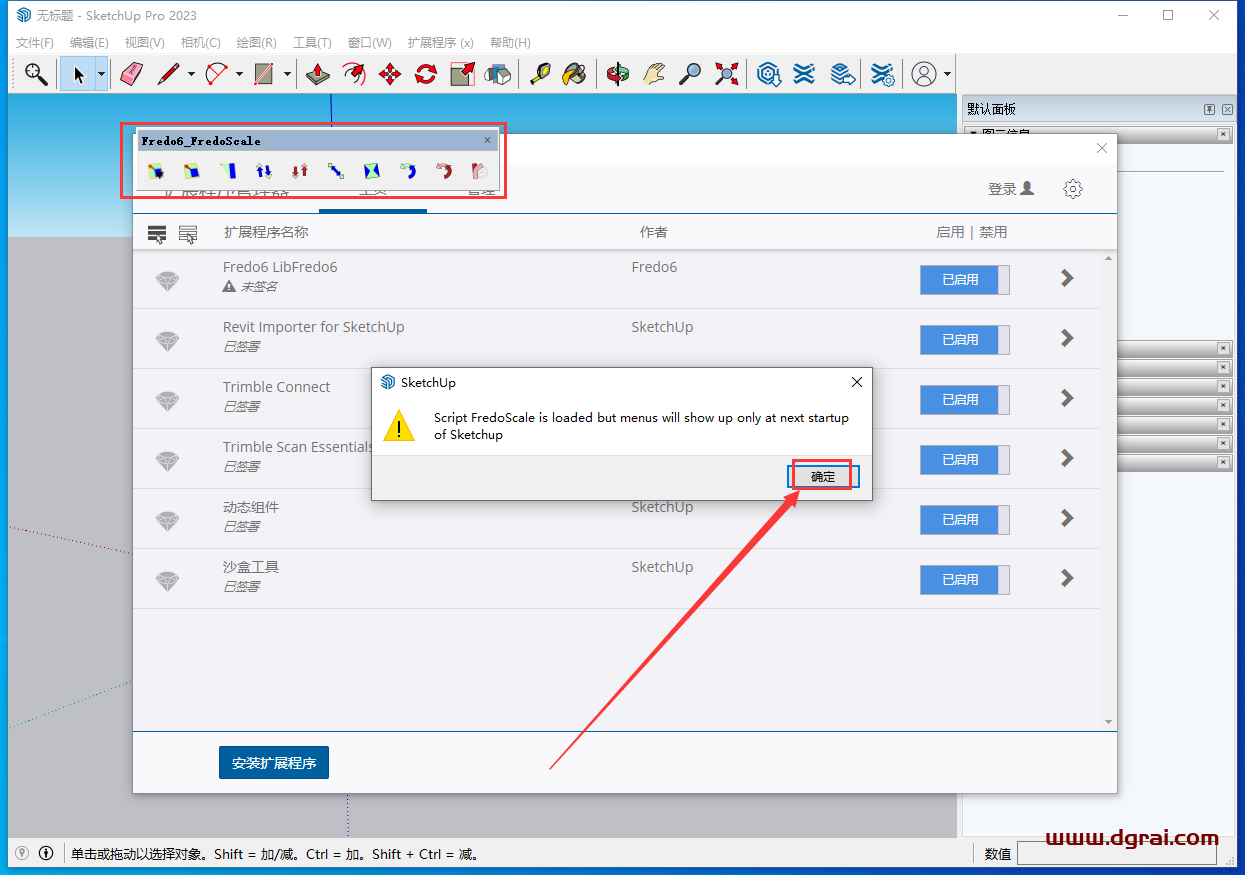Select the Scale tool

[x=462, y=74]
